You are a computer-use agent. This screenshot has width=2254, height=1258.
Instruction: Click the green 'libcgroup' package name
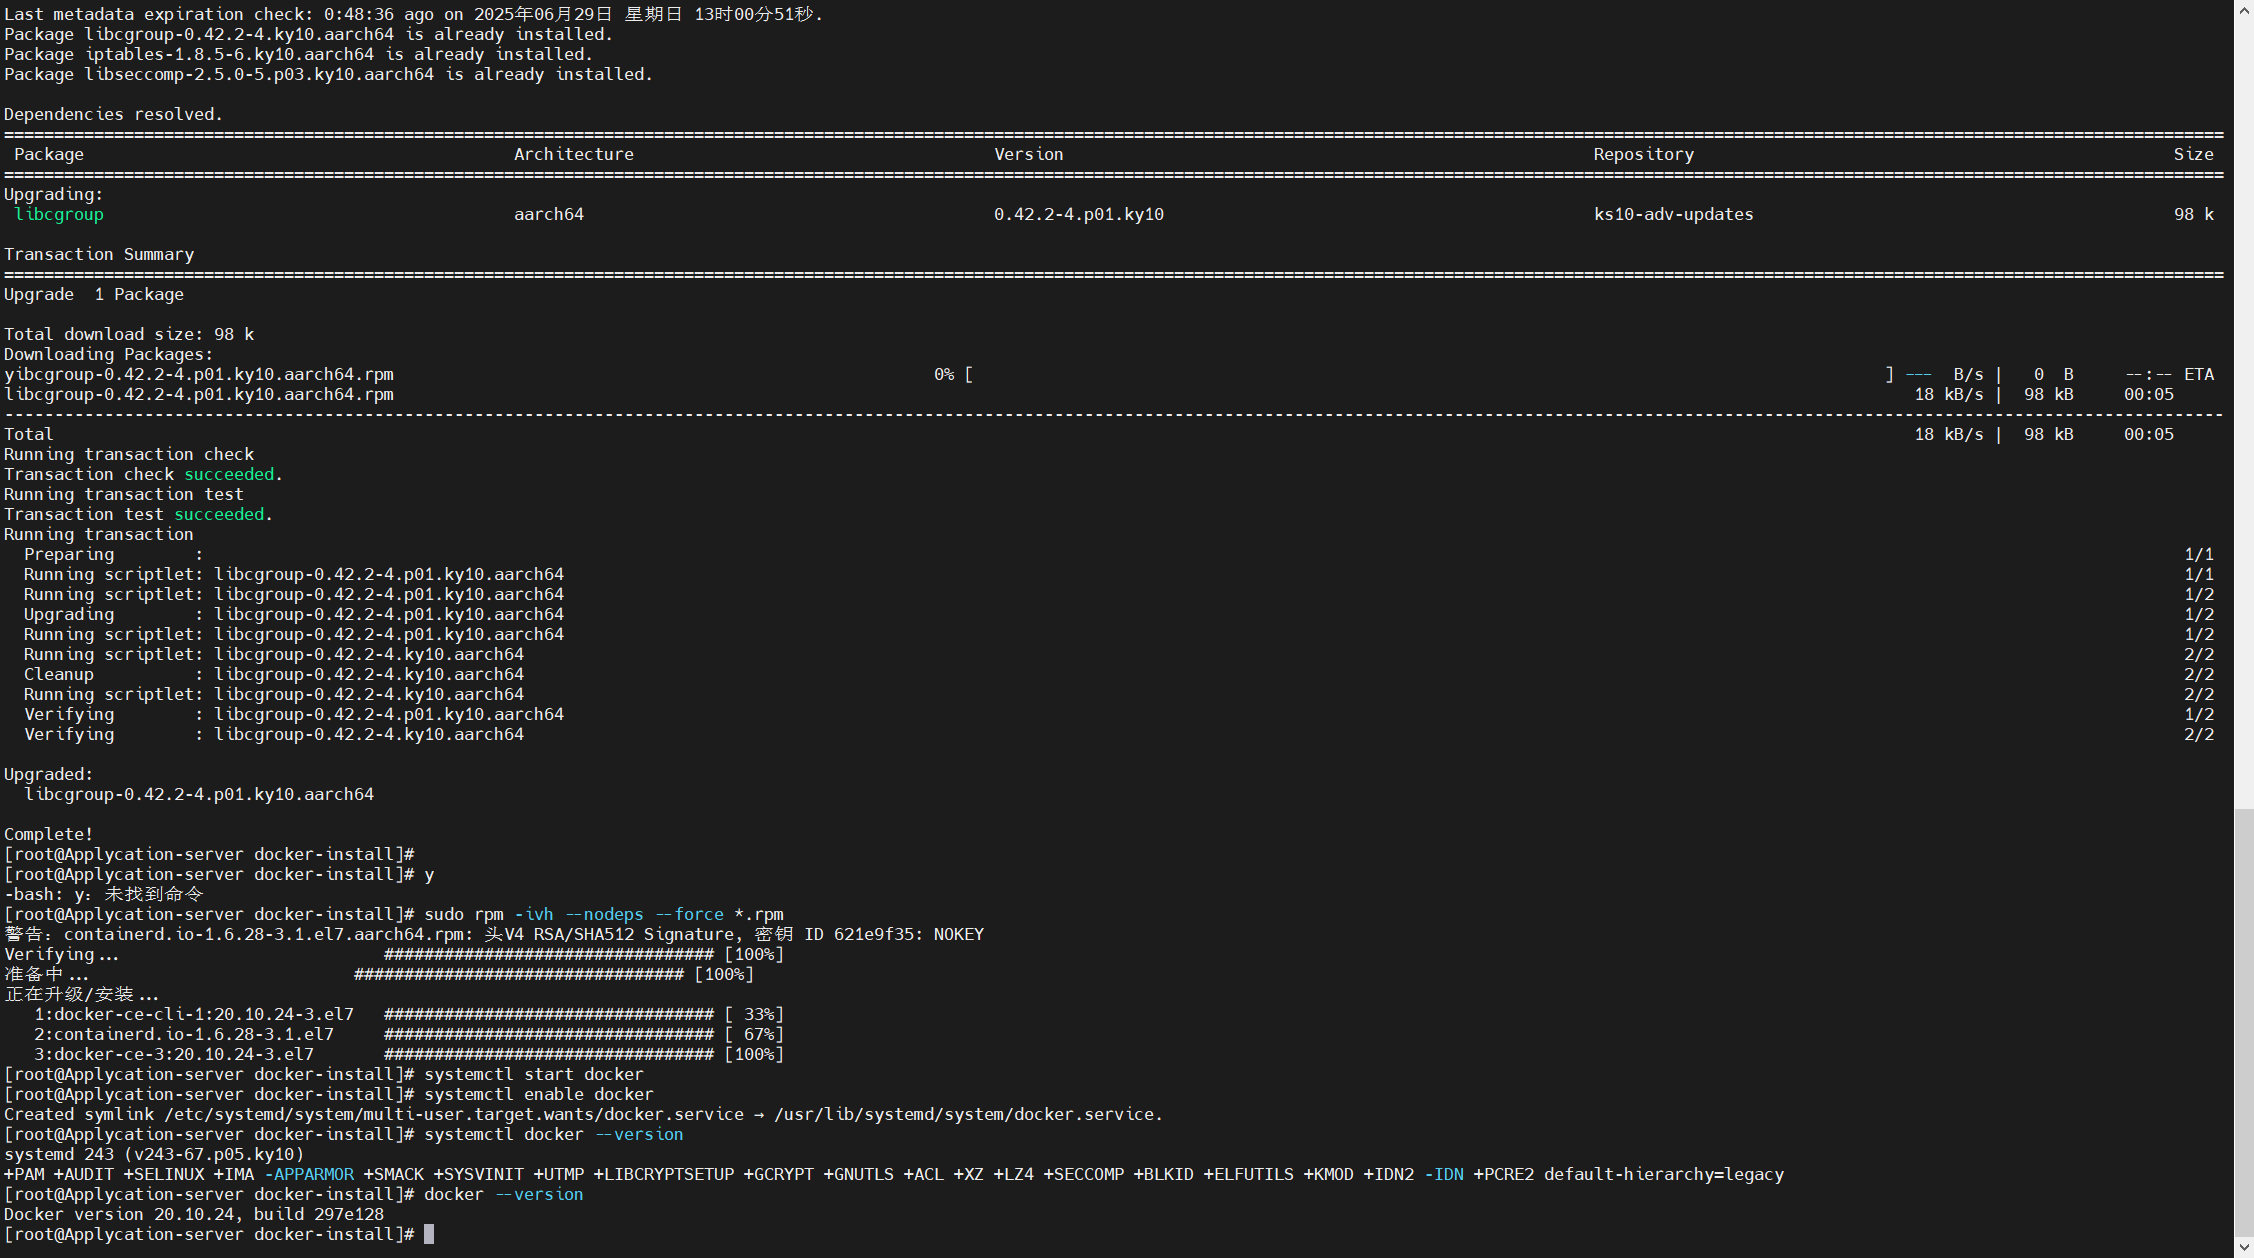click(59, 214)
